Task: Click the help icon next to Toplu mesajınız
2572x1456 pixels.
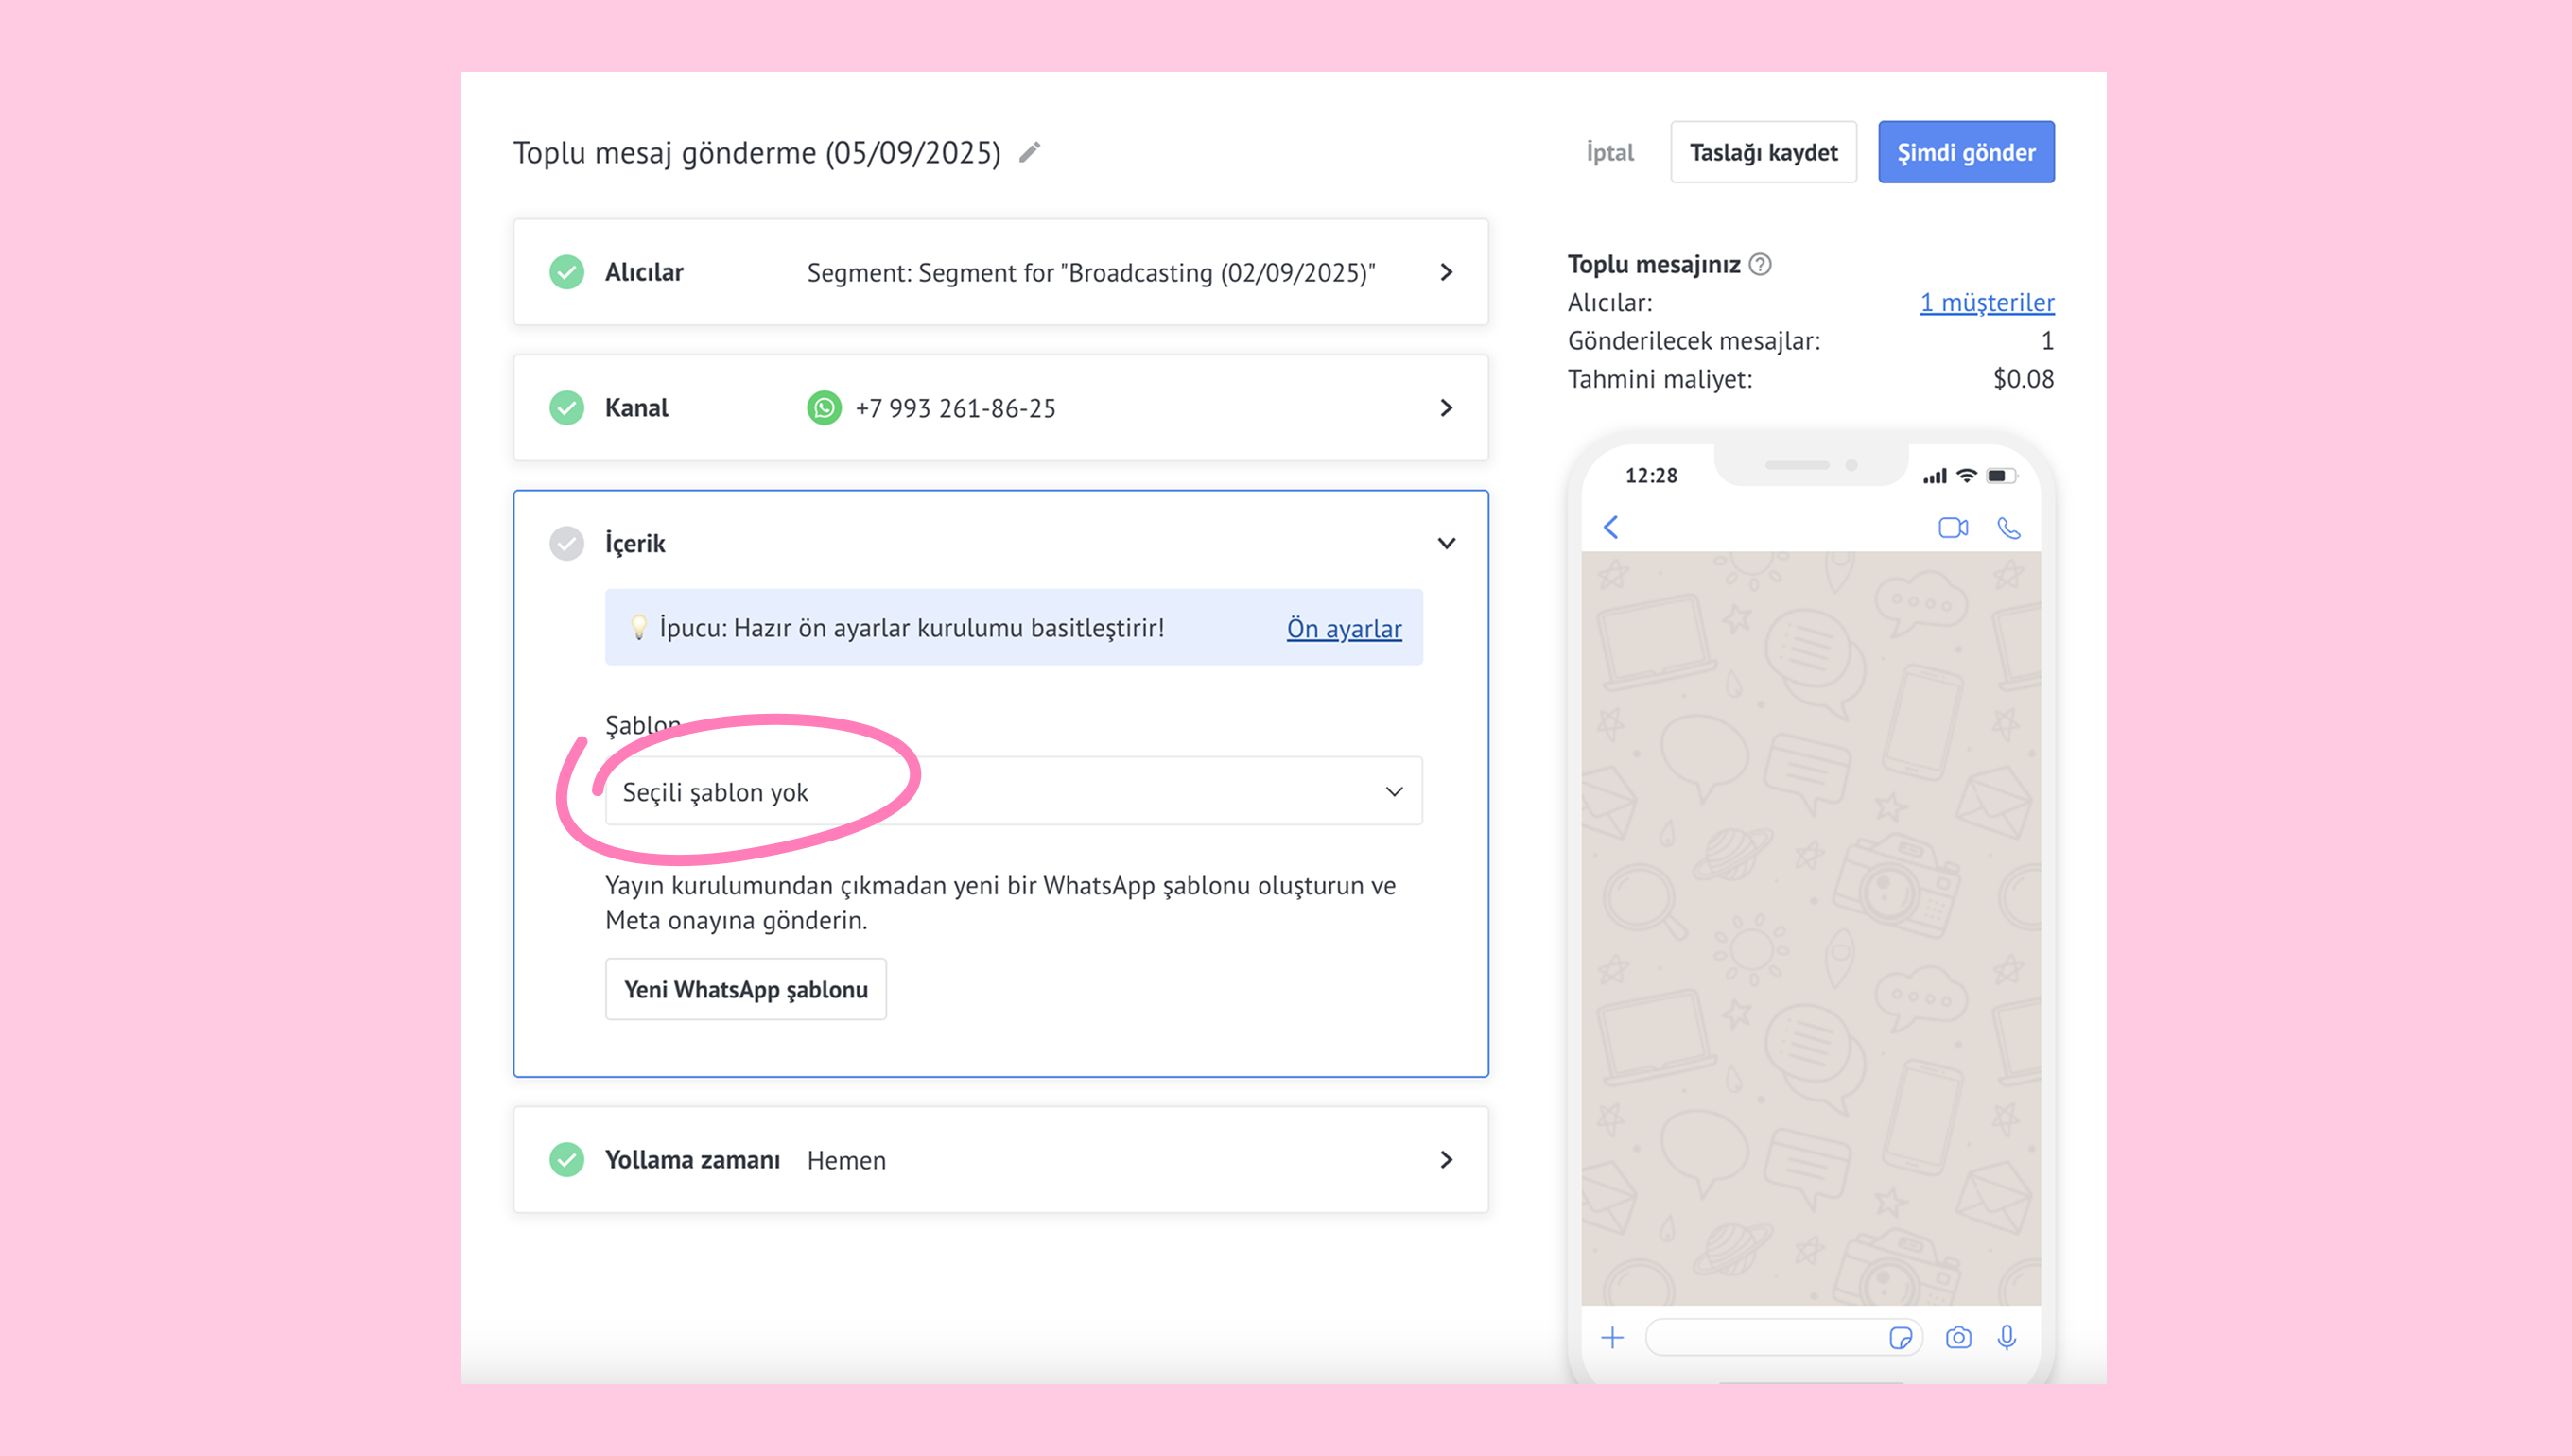Action: coord(1760,264)
